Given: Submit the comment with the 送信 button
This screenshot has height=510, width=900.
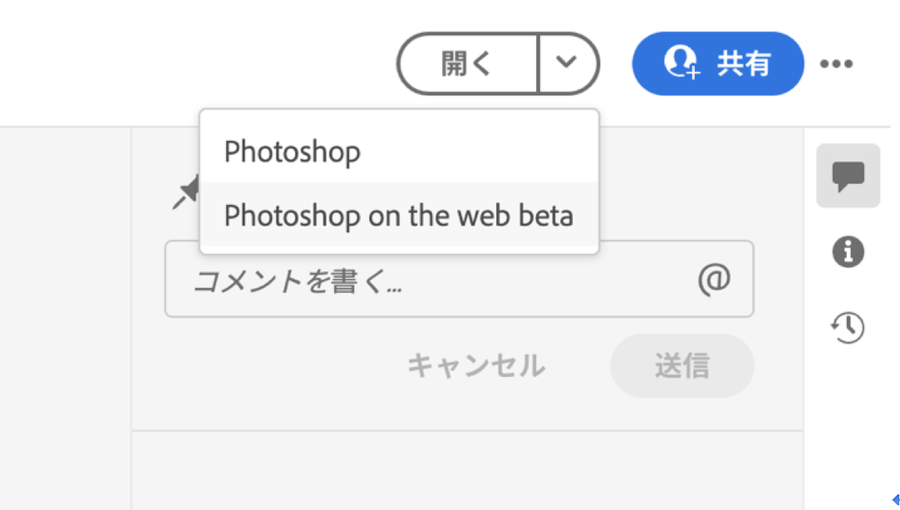Looking at the screenshot, I should point(682,365).
